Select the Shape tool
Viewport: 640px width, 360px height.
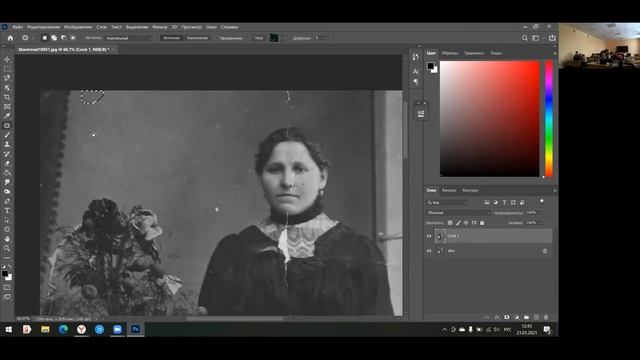[7, 229]
